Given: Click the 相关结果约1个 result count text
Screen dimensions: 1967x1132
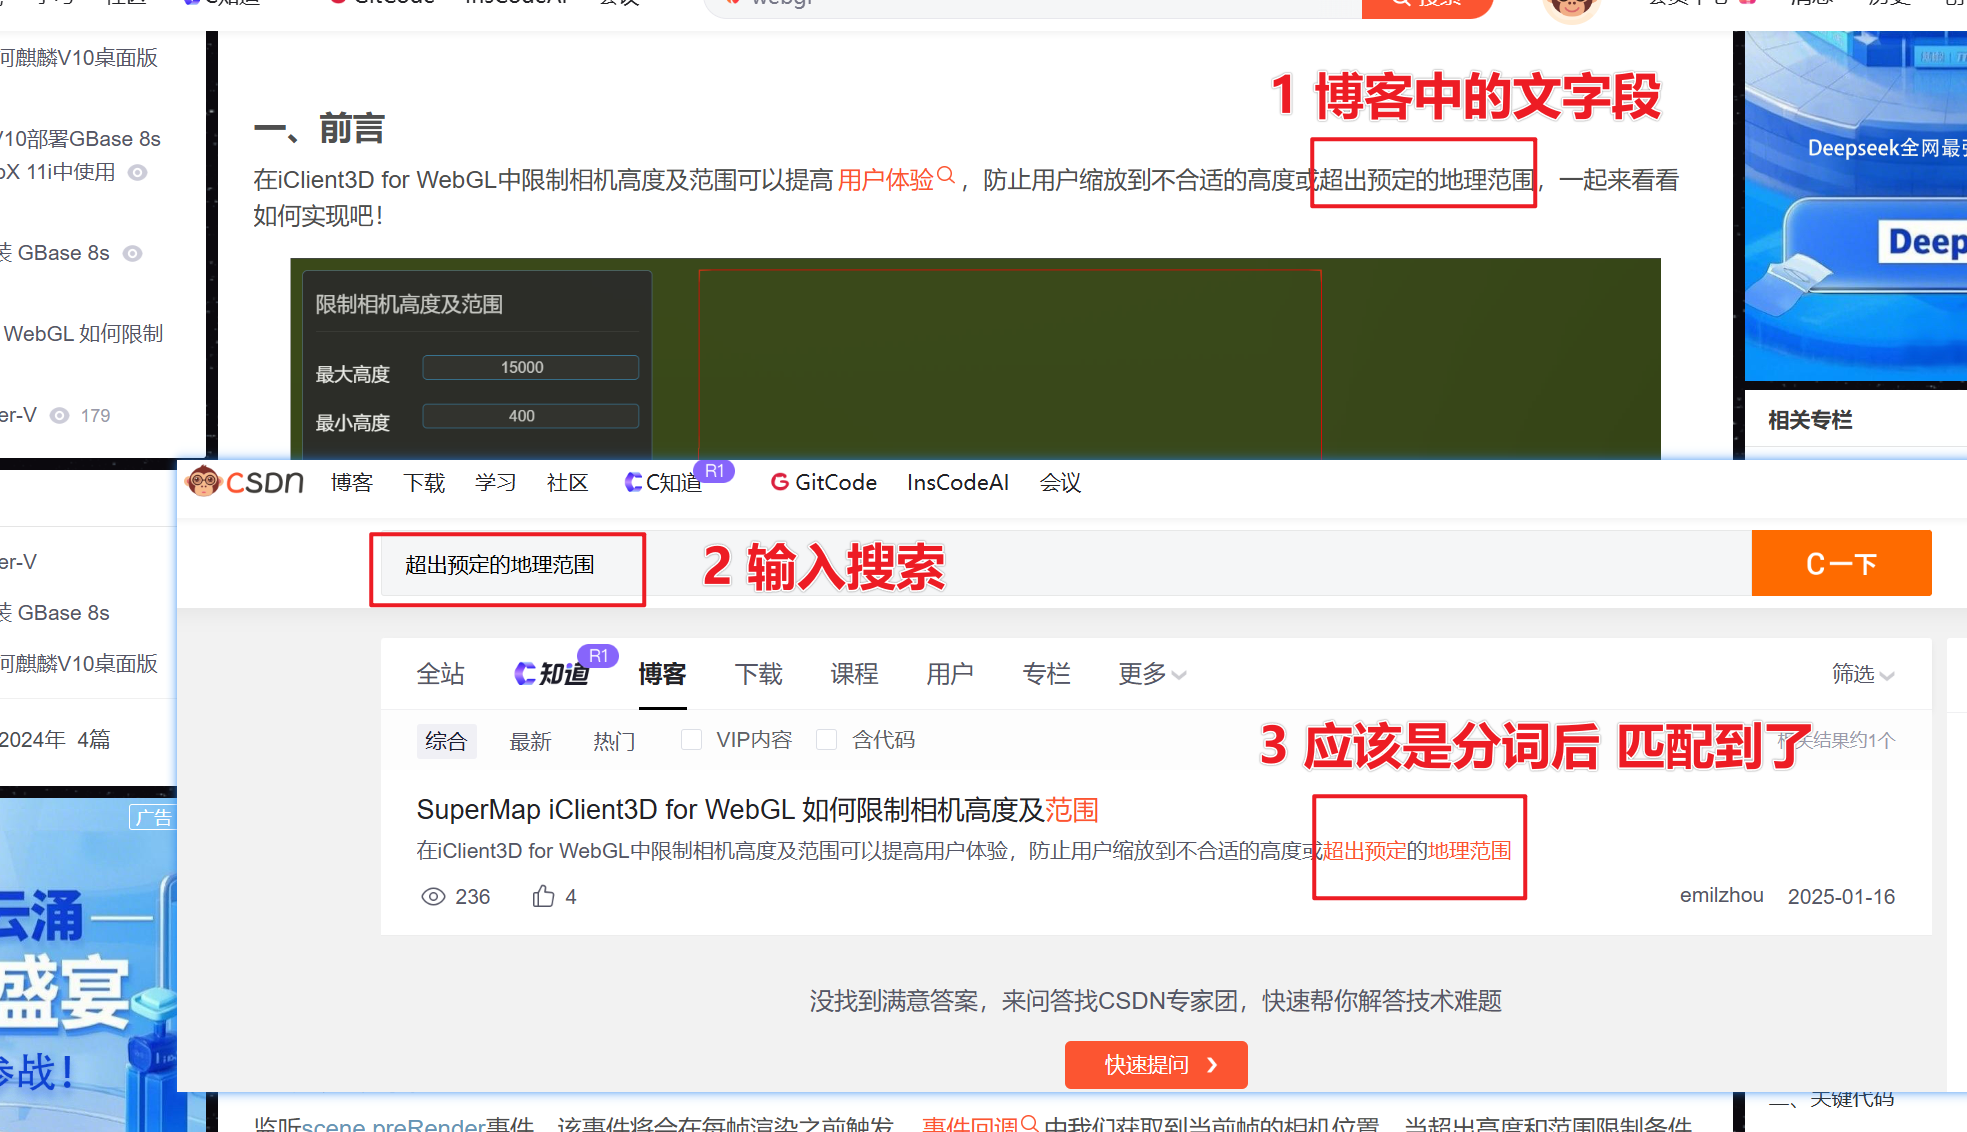Looking at the screenshot, I should click(1836, 740).
